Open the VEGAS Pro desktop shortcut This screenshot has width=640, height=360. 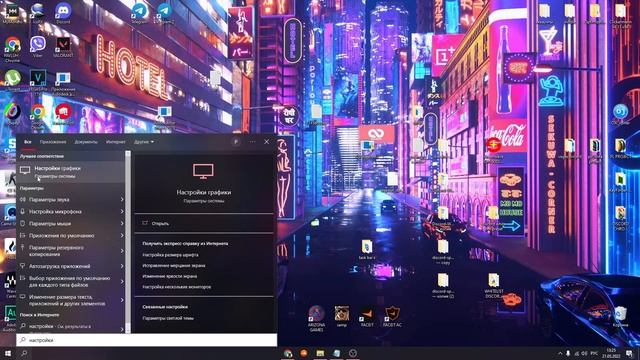point(38,80)
